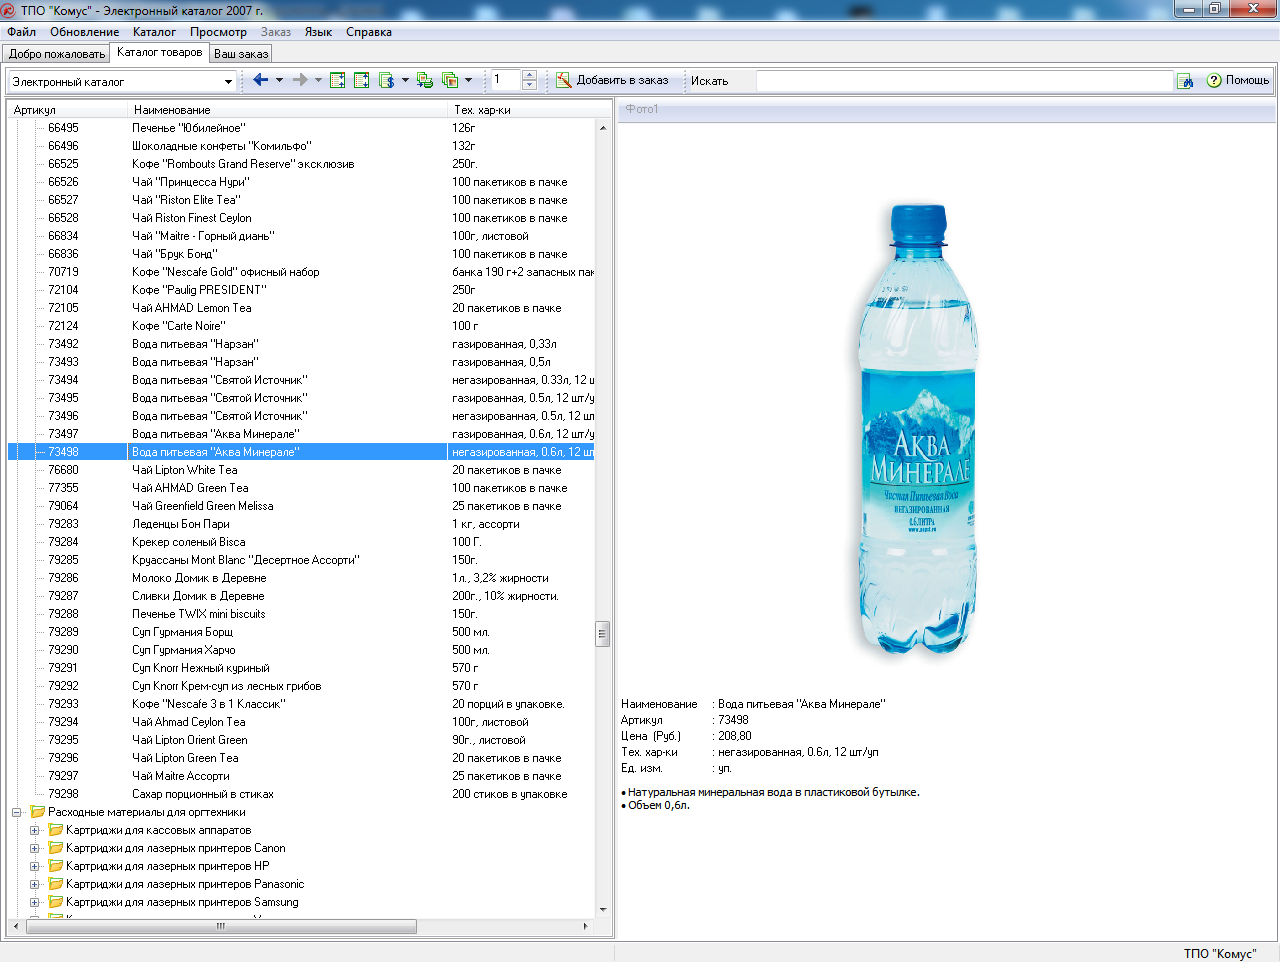Viewport: 1280px width, 962px height.
Task: Click the catalog list scroll-up arrow
Action: 603,128
